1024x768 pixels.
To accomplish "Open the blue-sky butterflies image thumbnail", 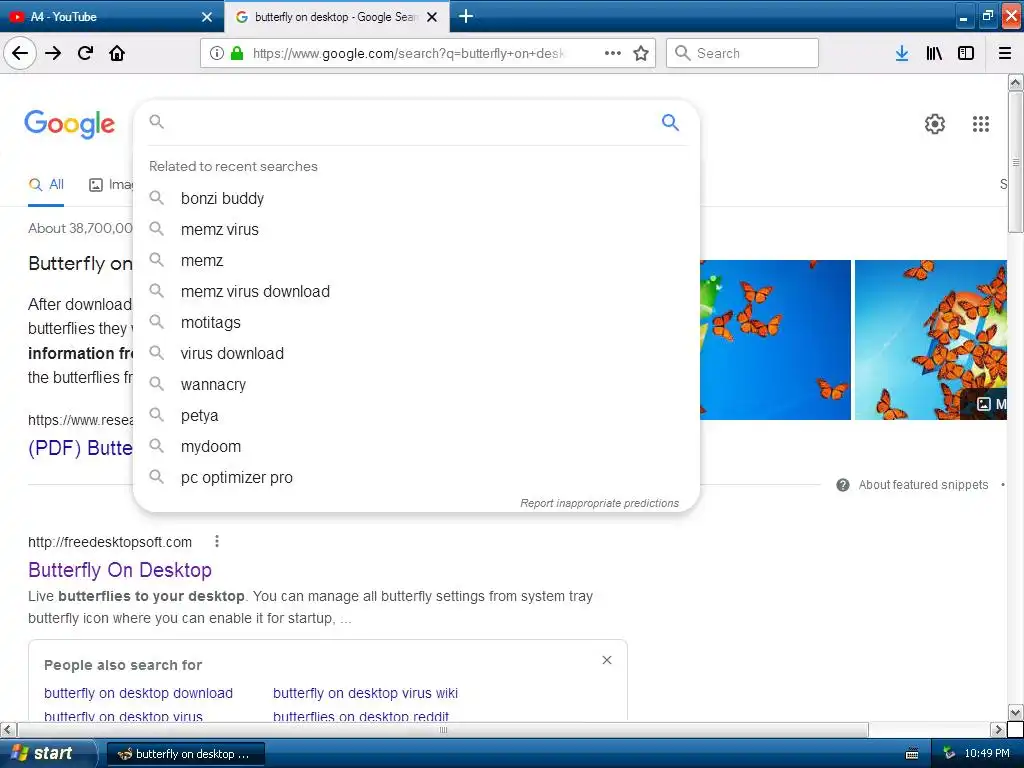I will click(775, 340).
